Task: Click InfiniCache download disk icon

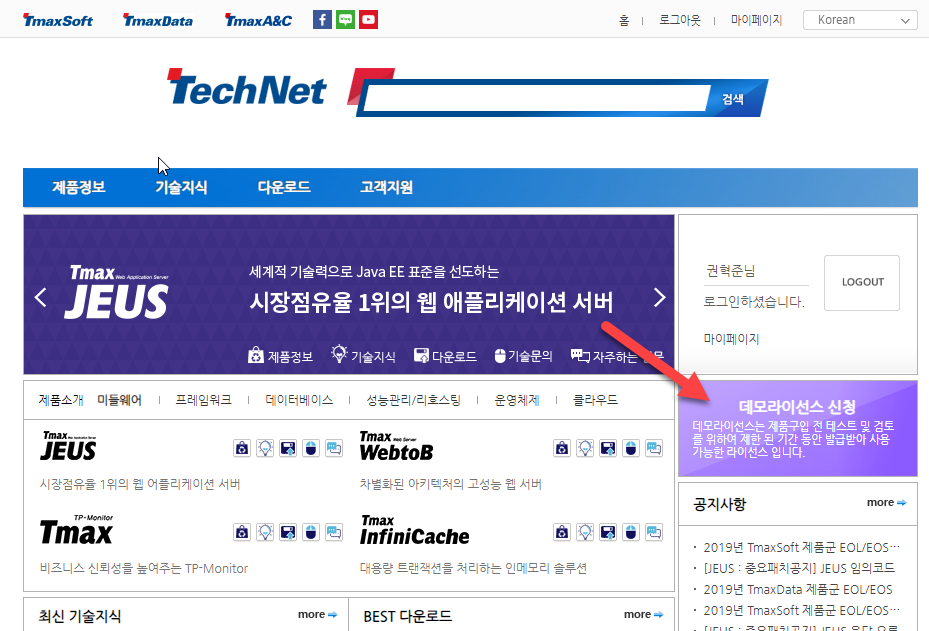Action: (x=608, y=532)
